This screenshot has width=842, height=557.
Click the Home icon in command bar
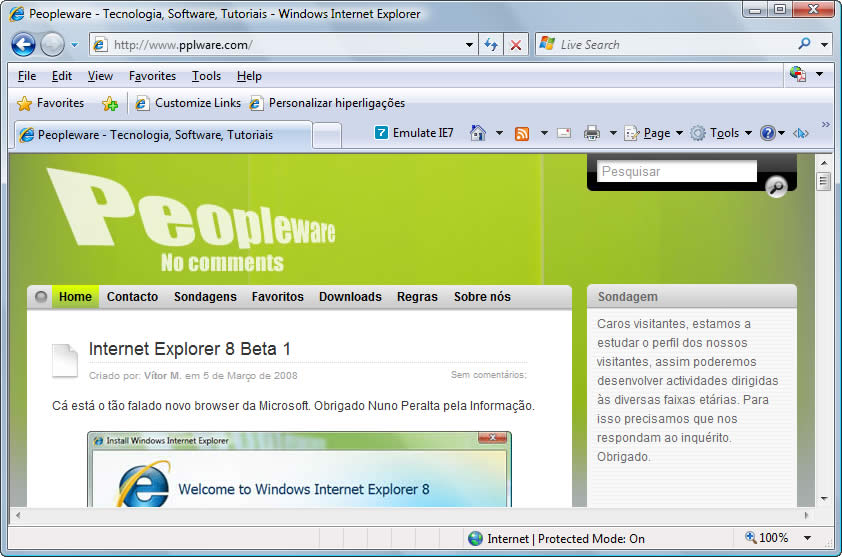click(x=478, y=133)
